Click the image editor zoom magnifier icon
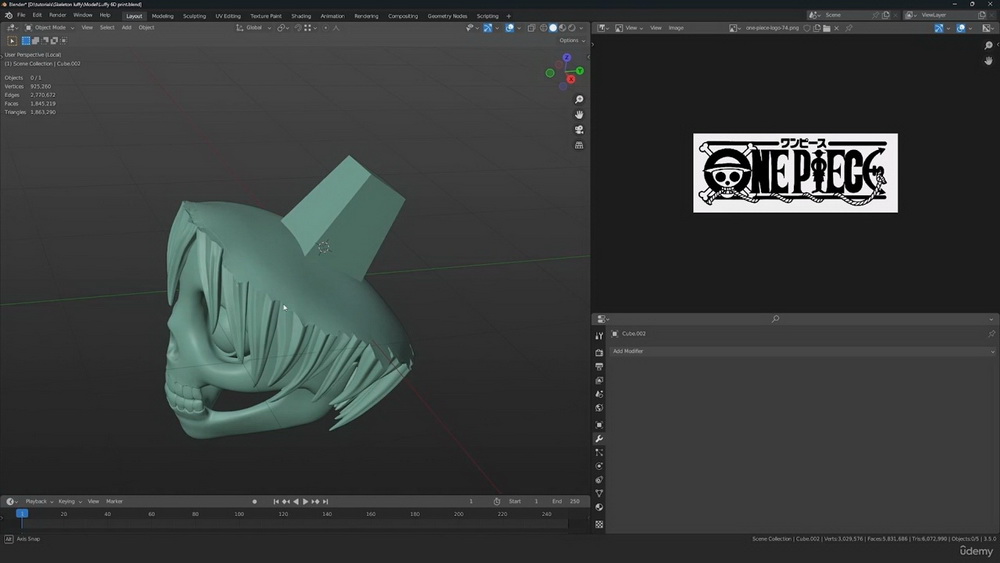Viewport: 1000px width, 563px height. coord(989,45)
